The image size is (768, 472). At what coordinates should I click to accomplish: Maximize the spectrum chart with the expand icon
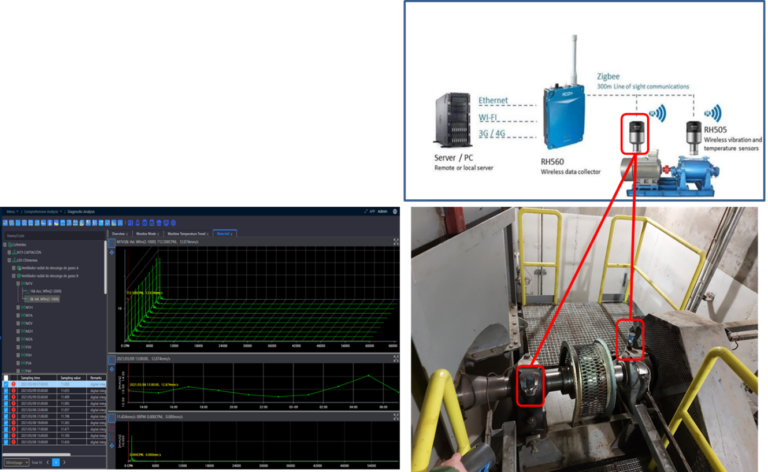coord(396,417)
